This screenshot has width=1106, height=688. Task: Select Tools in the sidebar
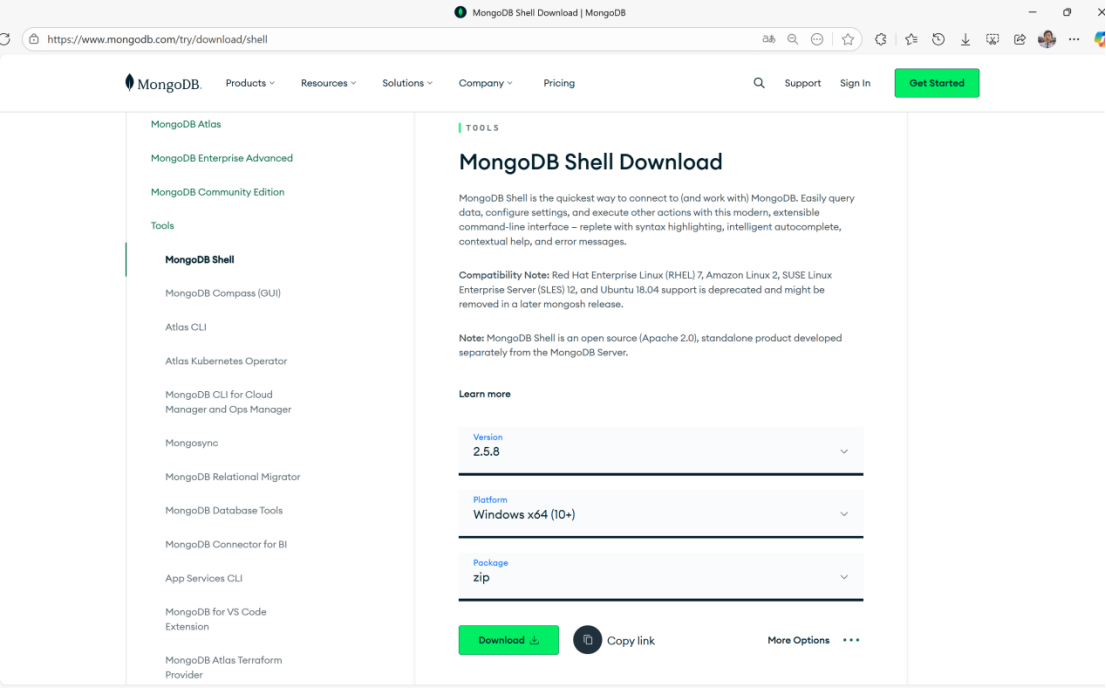(x=162, y=226)
